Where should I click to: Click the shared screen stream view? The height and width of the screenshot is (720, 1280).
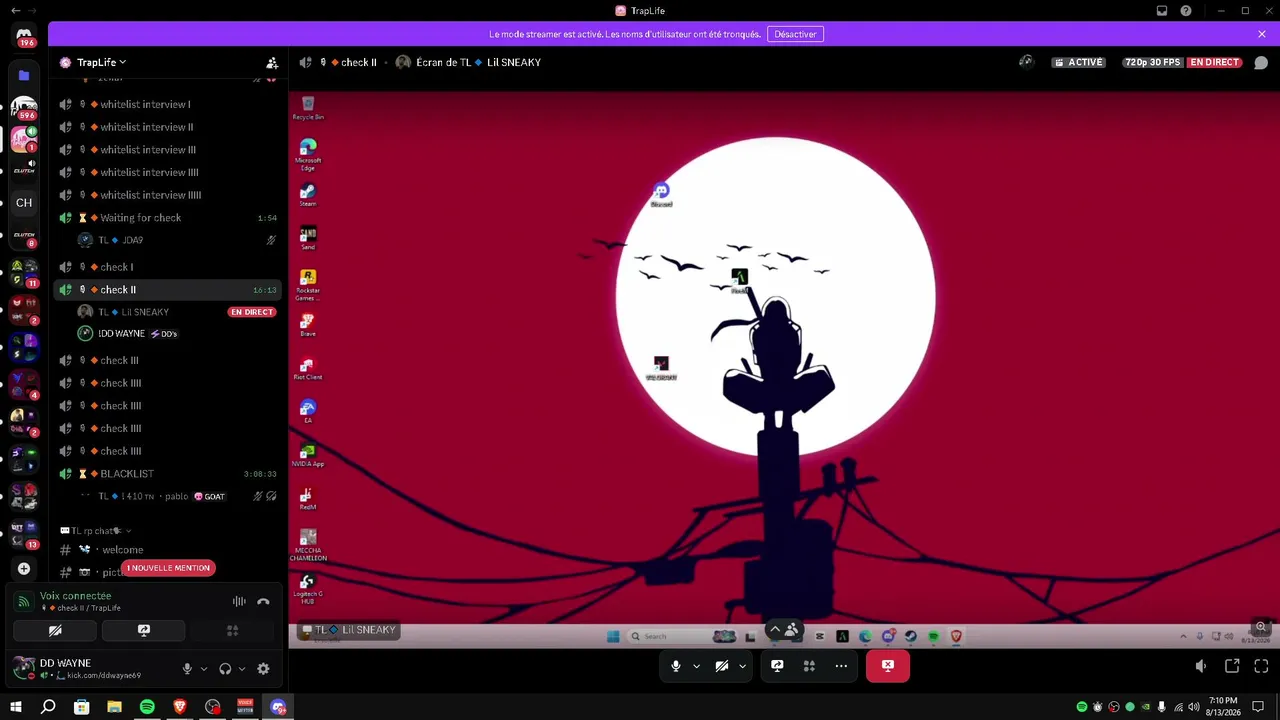(783, 368)
